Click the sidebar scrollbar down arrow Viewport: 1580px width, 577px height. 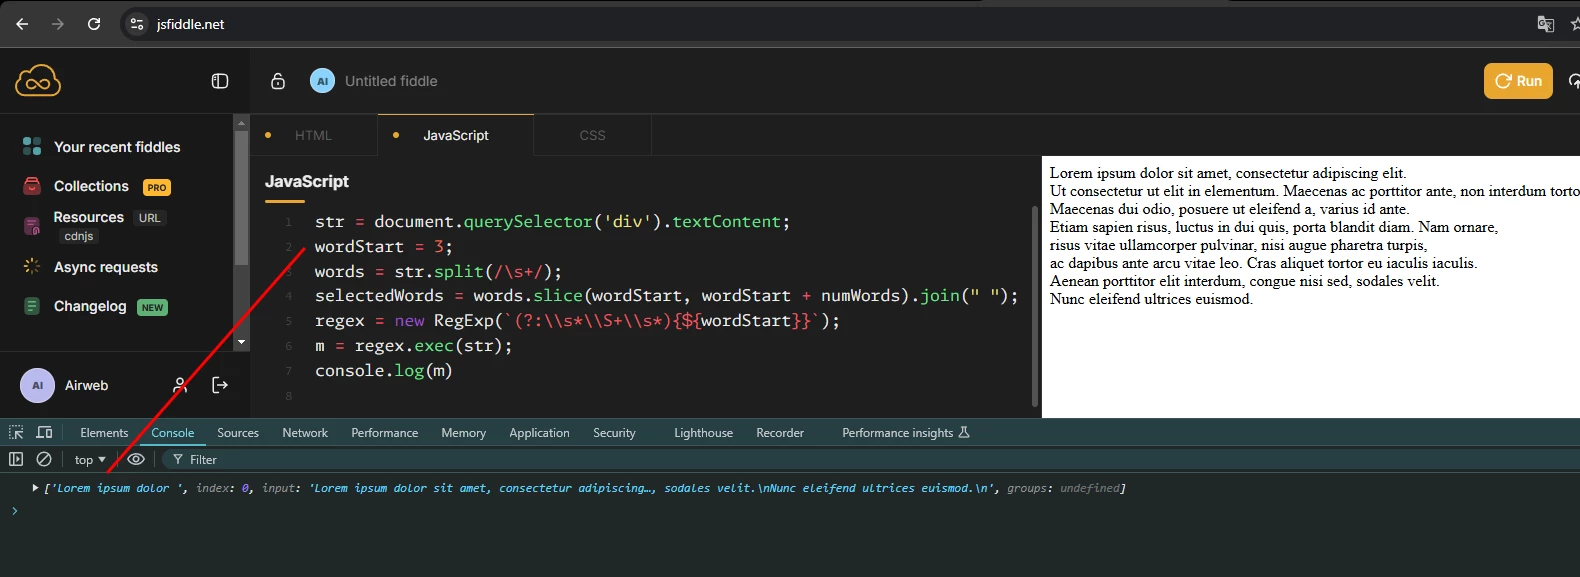click(x=241, y=342)
